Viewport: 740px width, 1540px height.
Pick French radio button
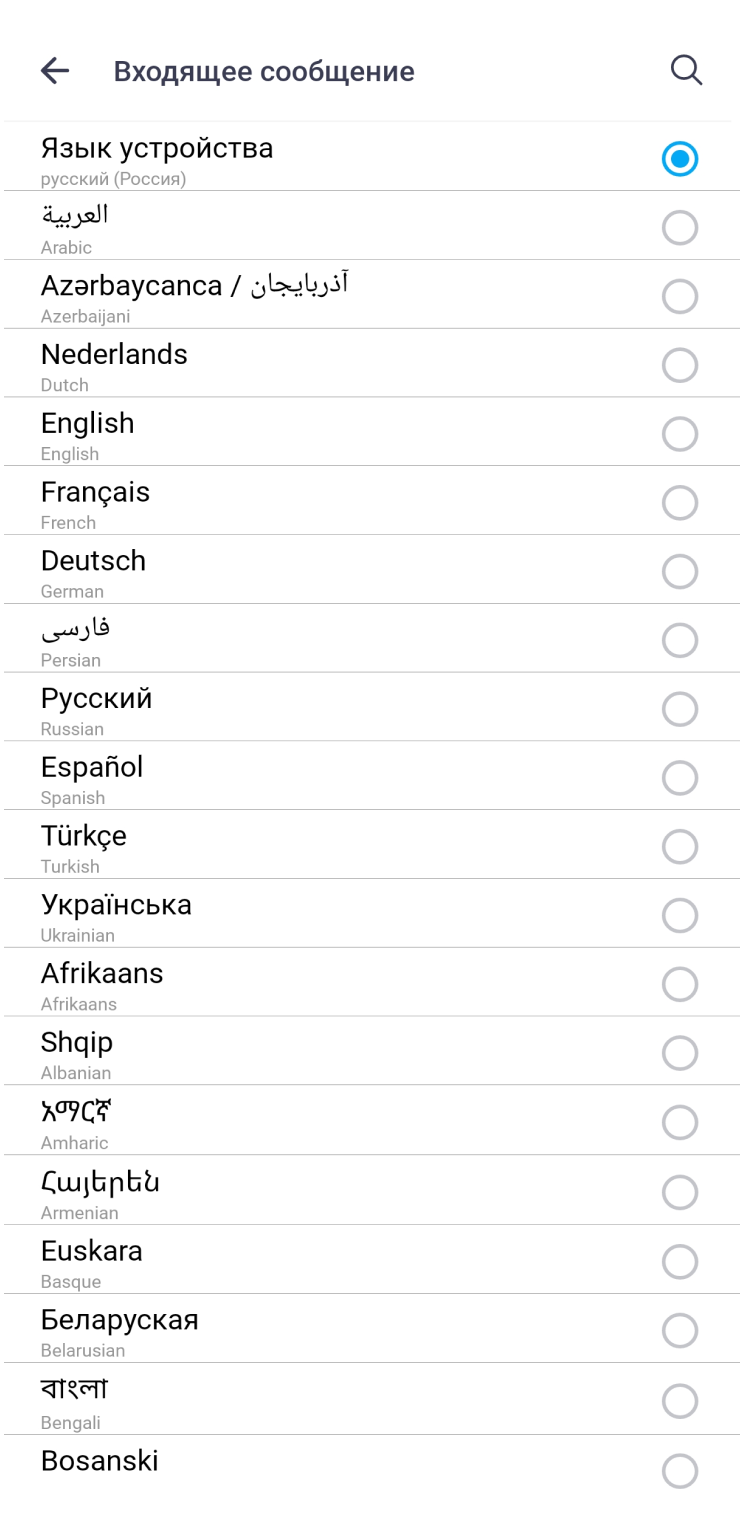(x=680, y=503)
